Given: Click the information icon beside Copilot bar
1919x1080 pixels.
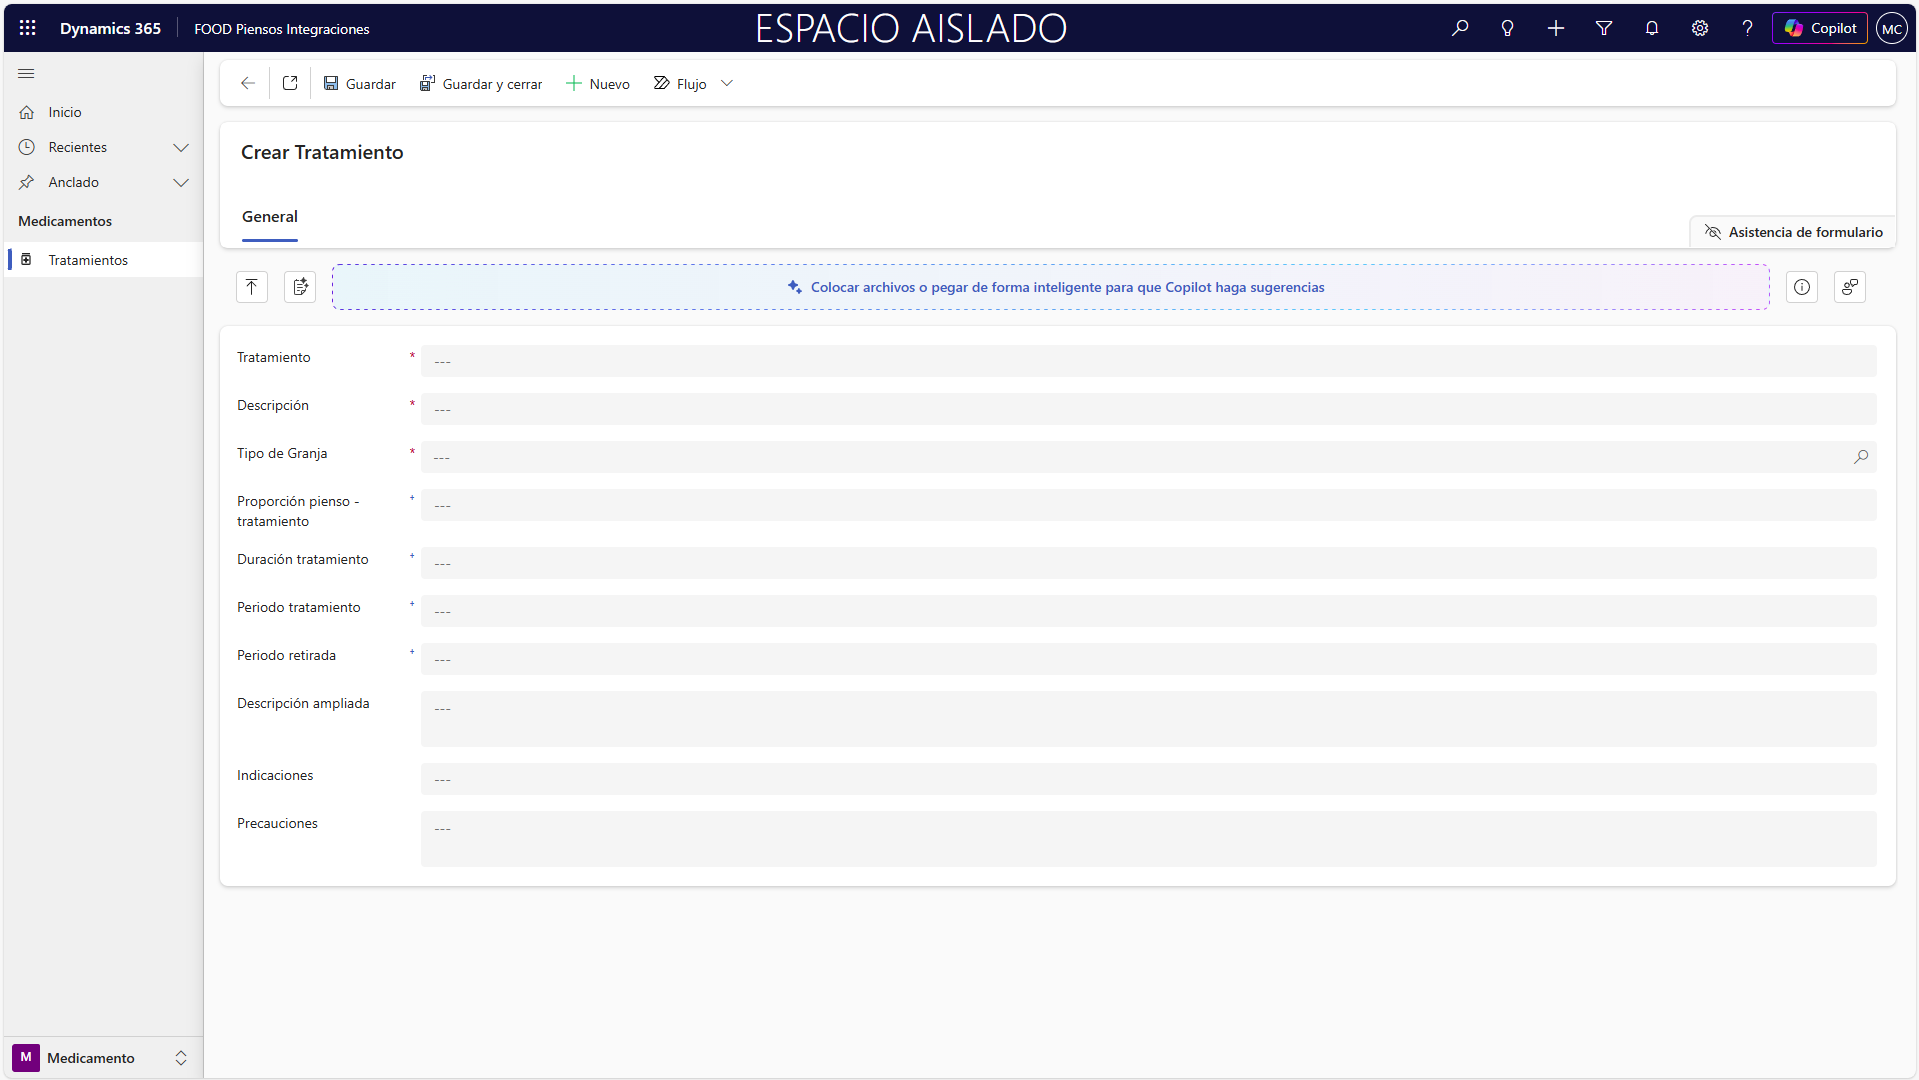Looking at the screenshot, I should click(1802, 287).
